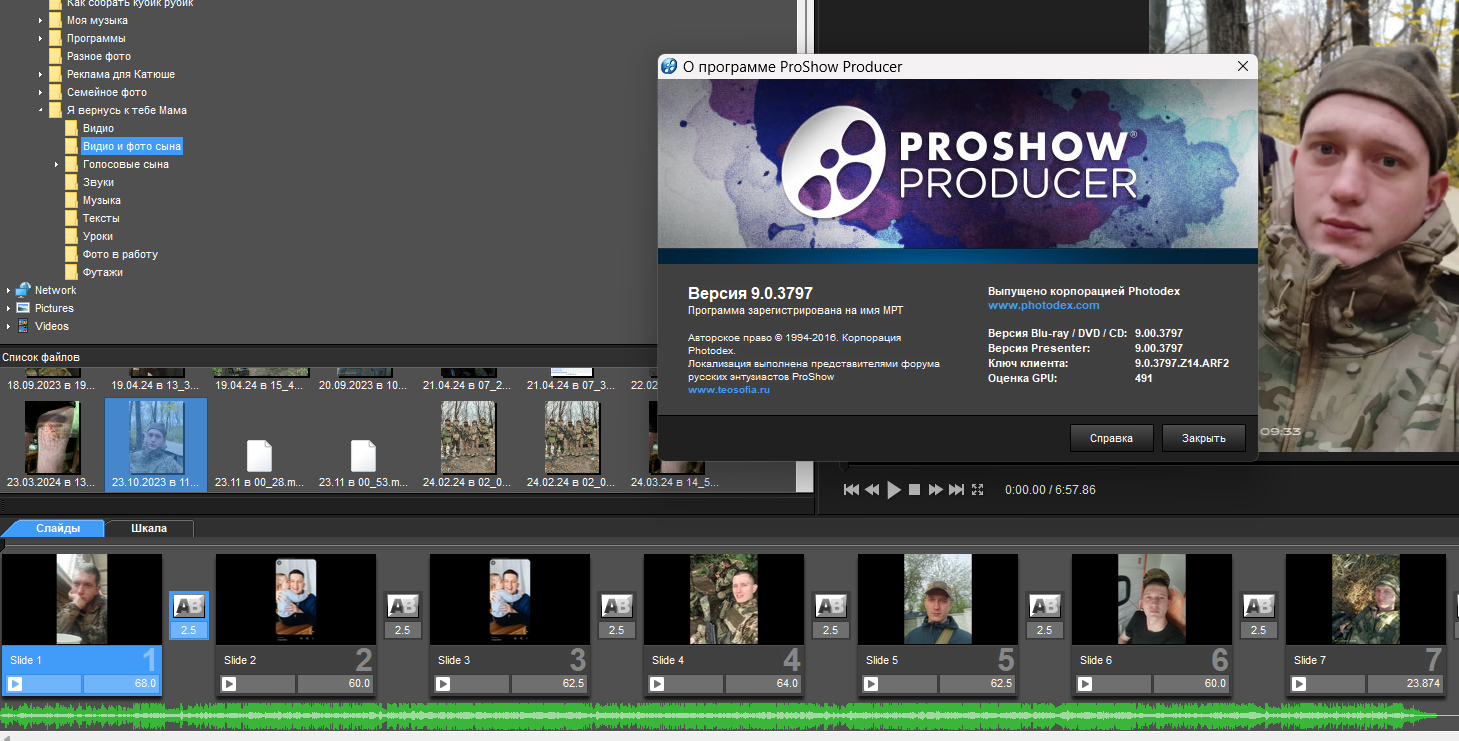Jump to the end of the show preview
The height and width of the screenshot is (741, 1459).
(x=956, y=490)
